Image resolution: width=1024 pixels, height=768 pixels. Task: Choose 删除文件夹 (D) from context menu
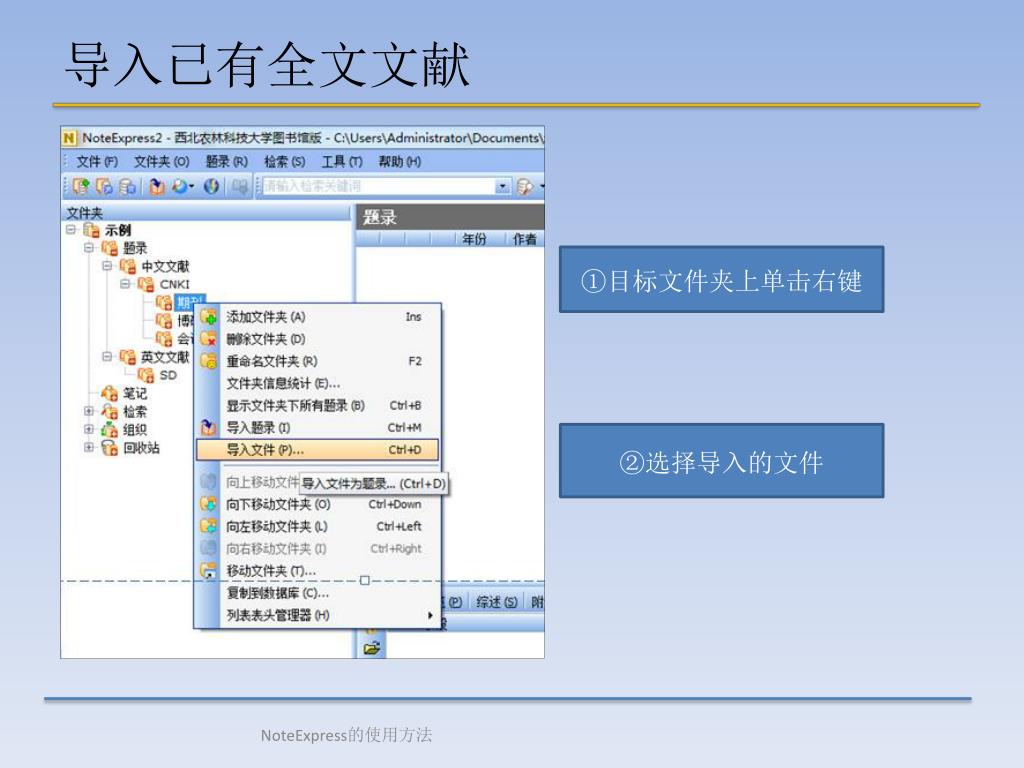[319, 339]
